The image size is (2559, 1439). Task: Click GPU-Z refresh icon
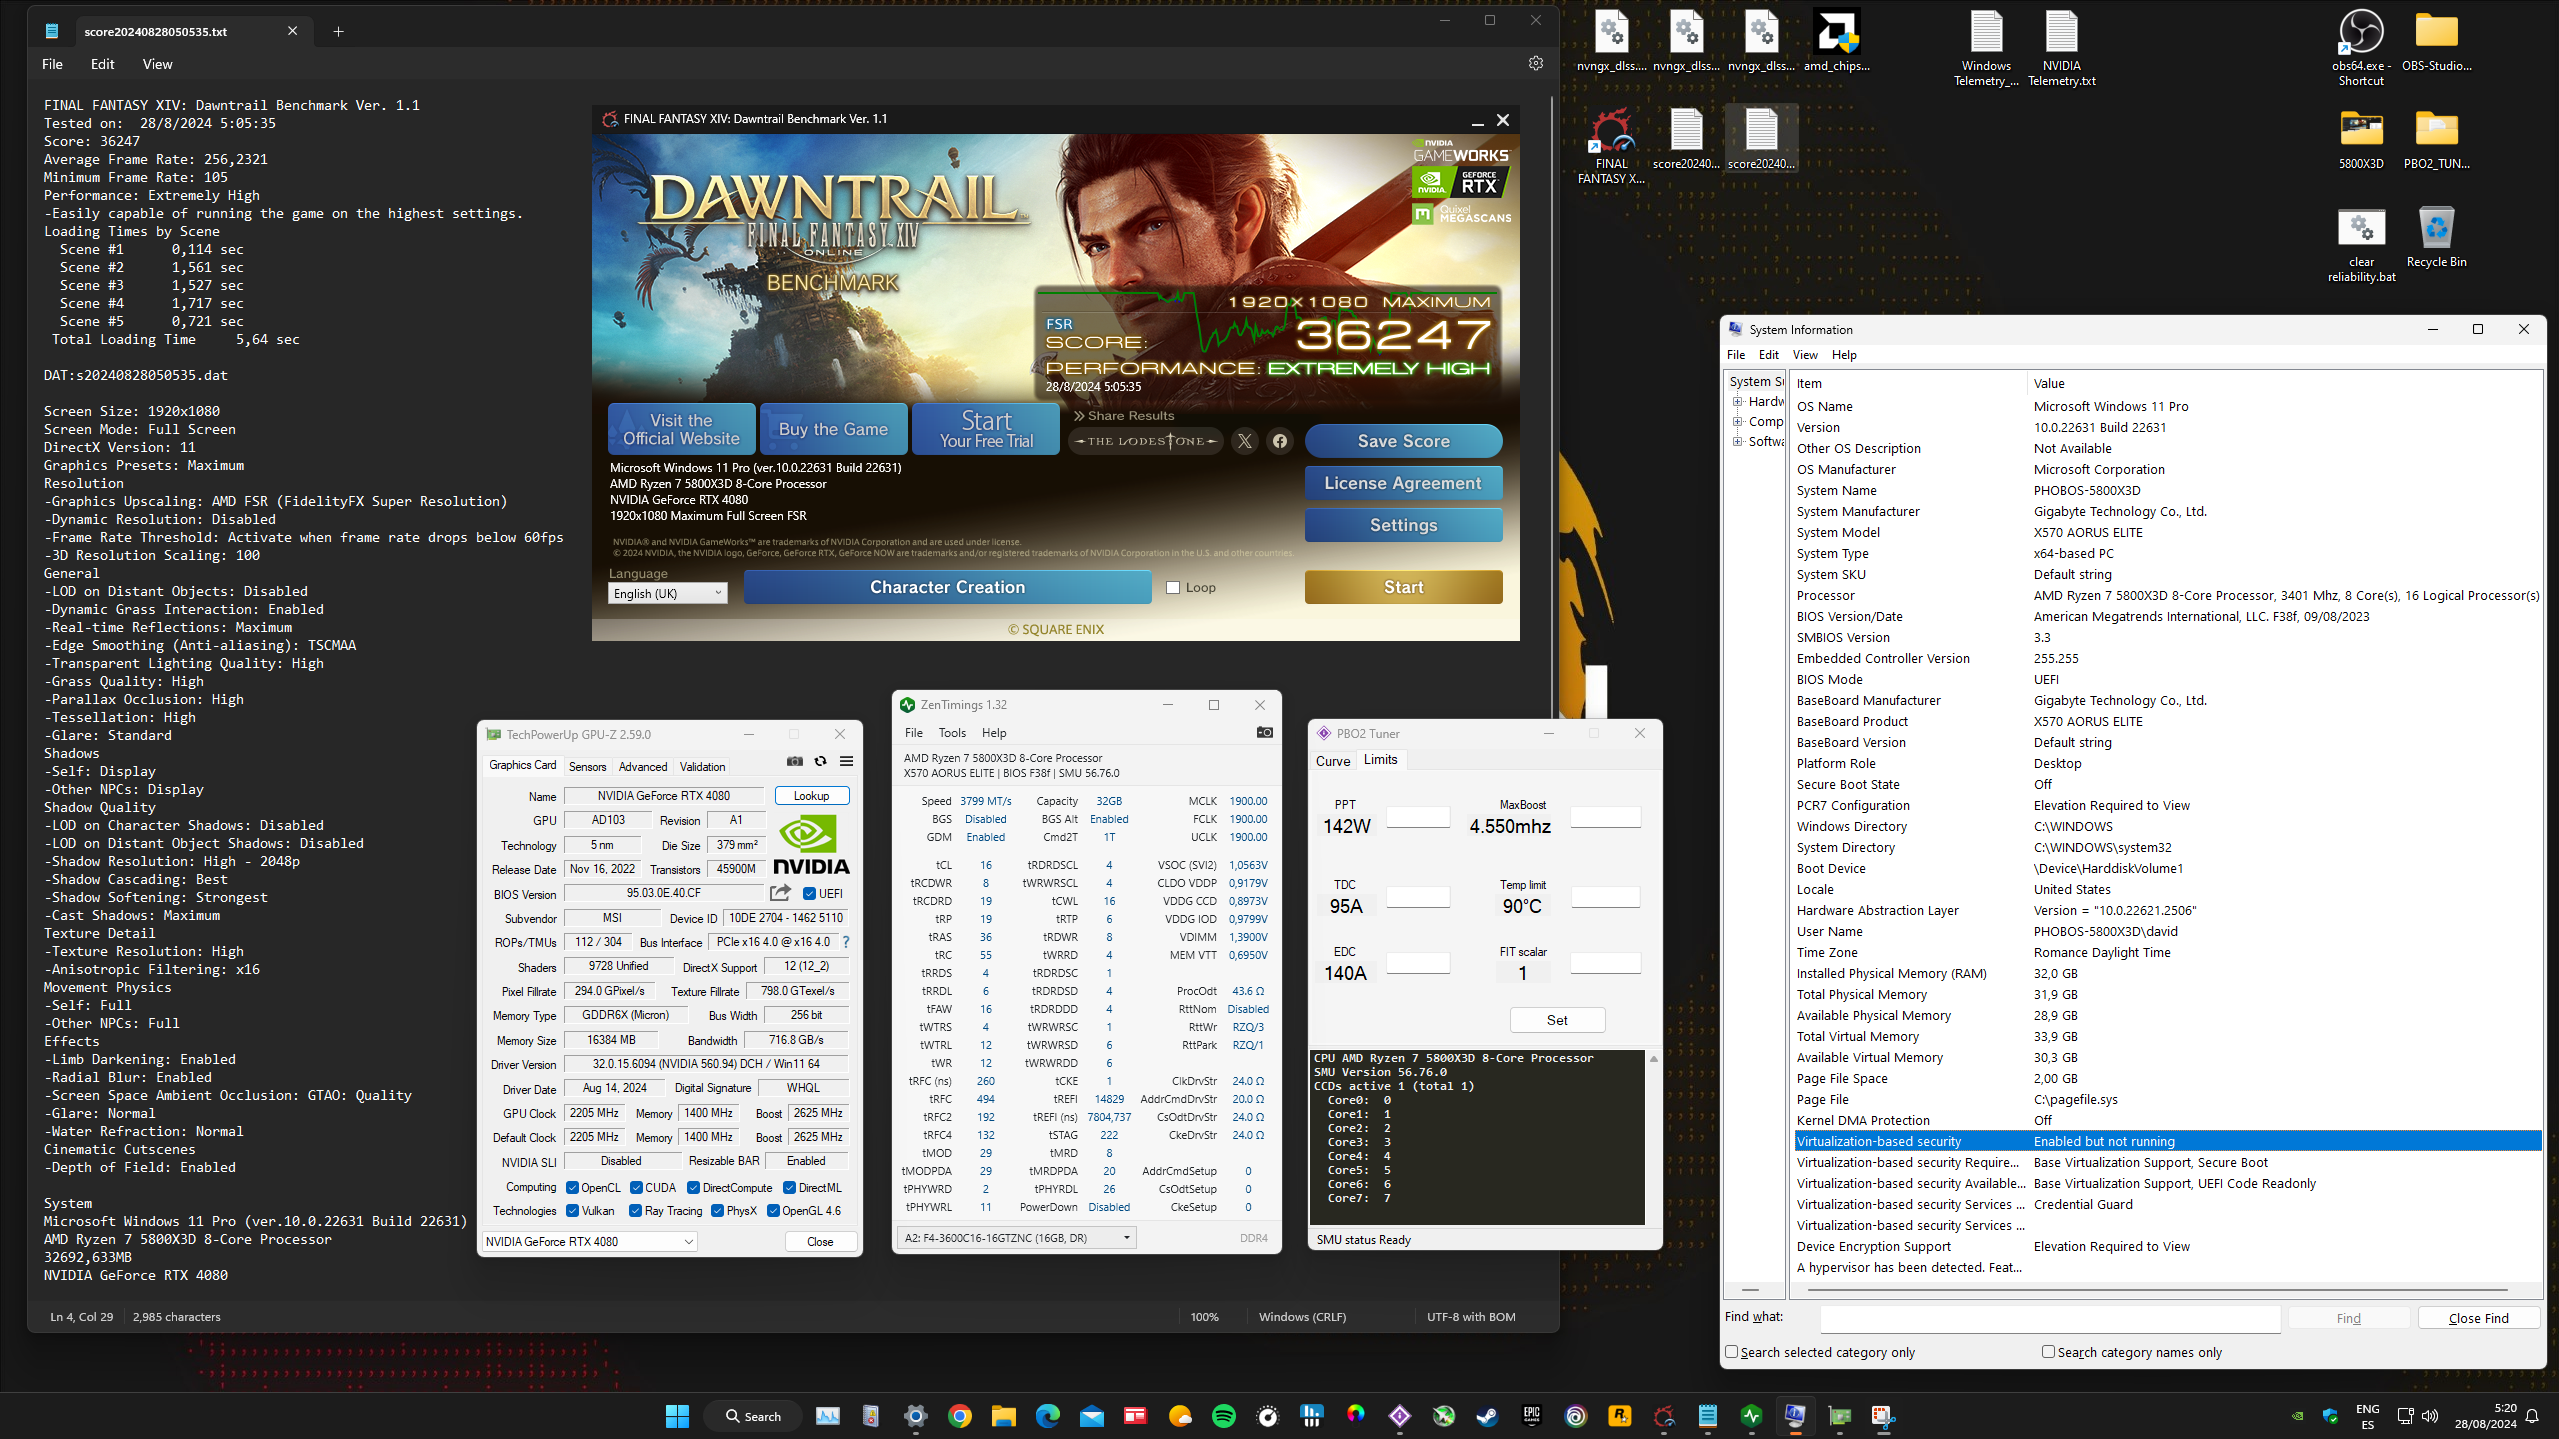point(821,761)
